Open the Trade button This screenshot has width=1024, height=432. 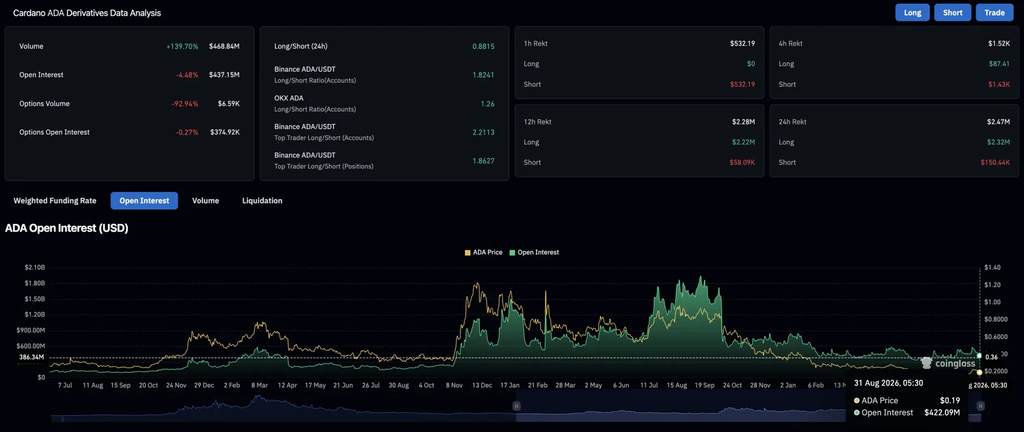pos(995,12)
